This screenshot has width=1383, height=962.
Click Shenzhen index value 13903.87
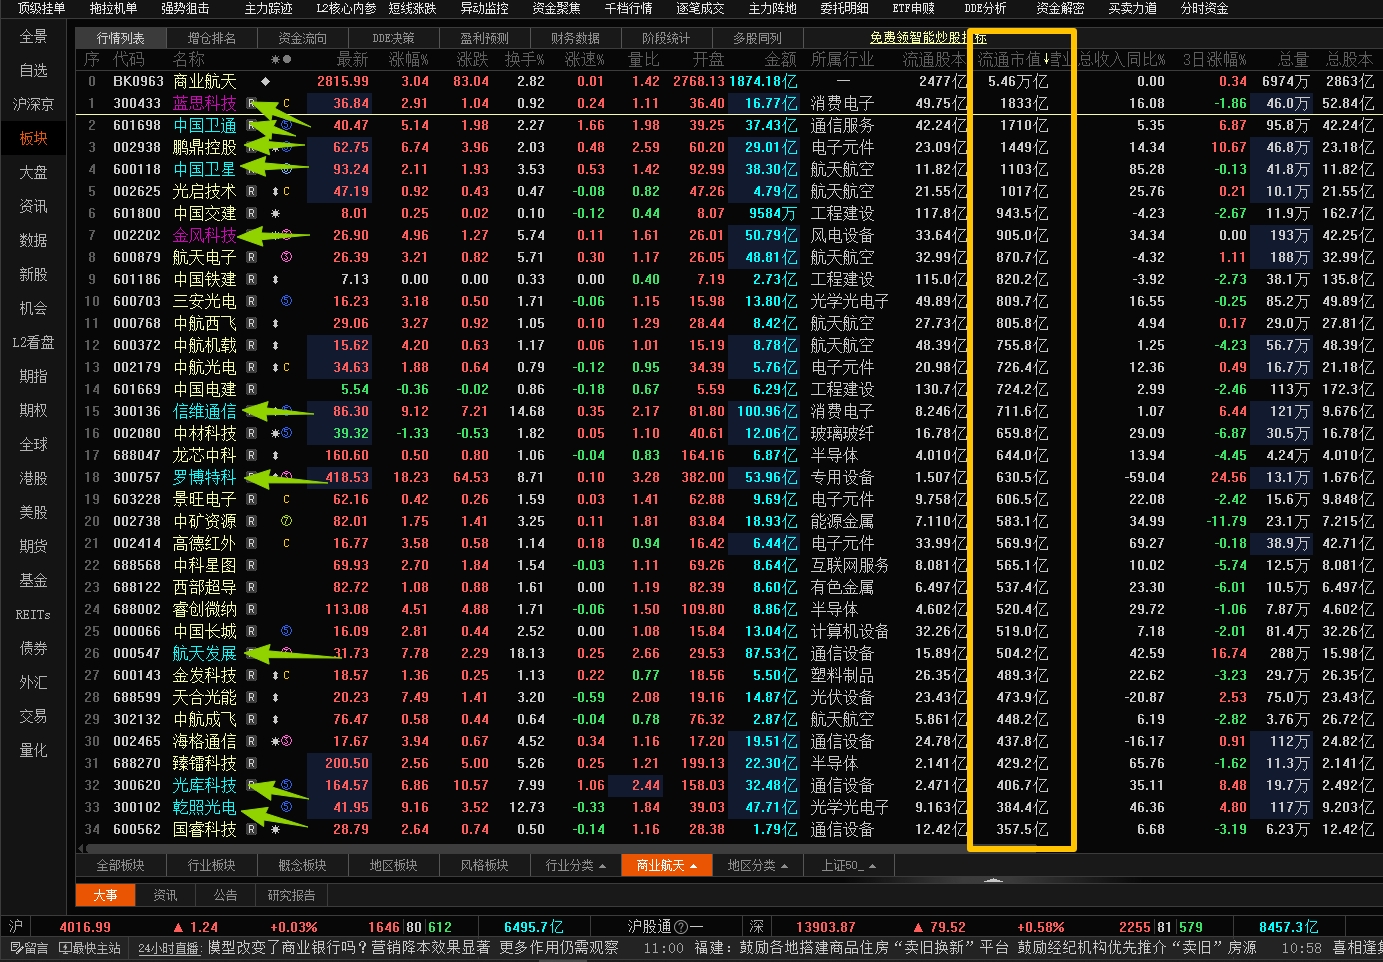825,927
